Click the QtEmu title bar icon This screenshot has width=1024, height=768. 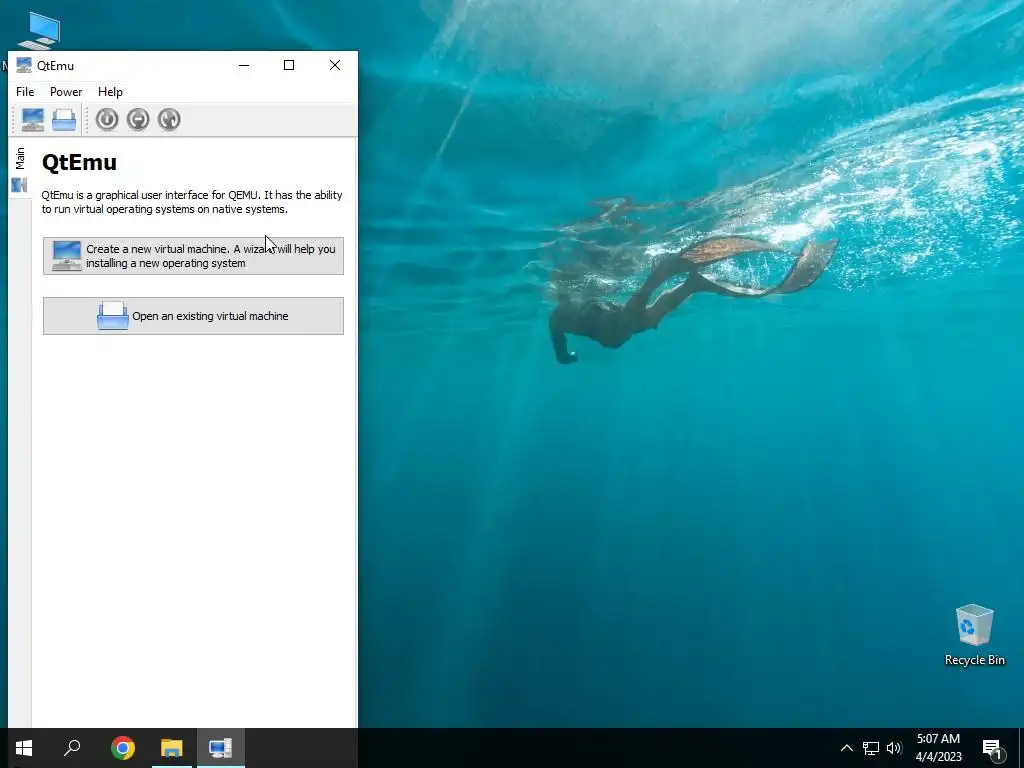point(24,65)
